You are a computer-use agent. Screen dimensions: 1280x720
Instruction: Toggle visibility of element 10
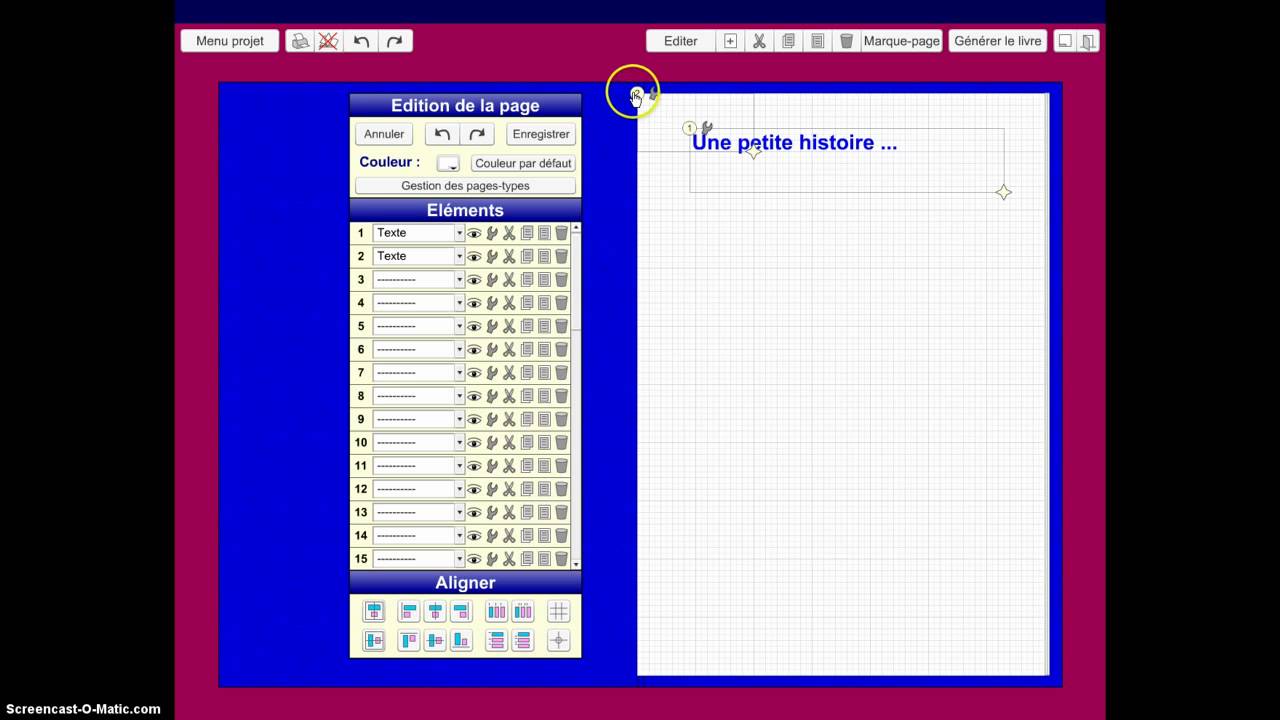click(474, 443)
